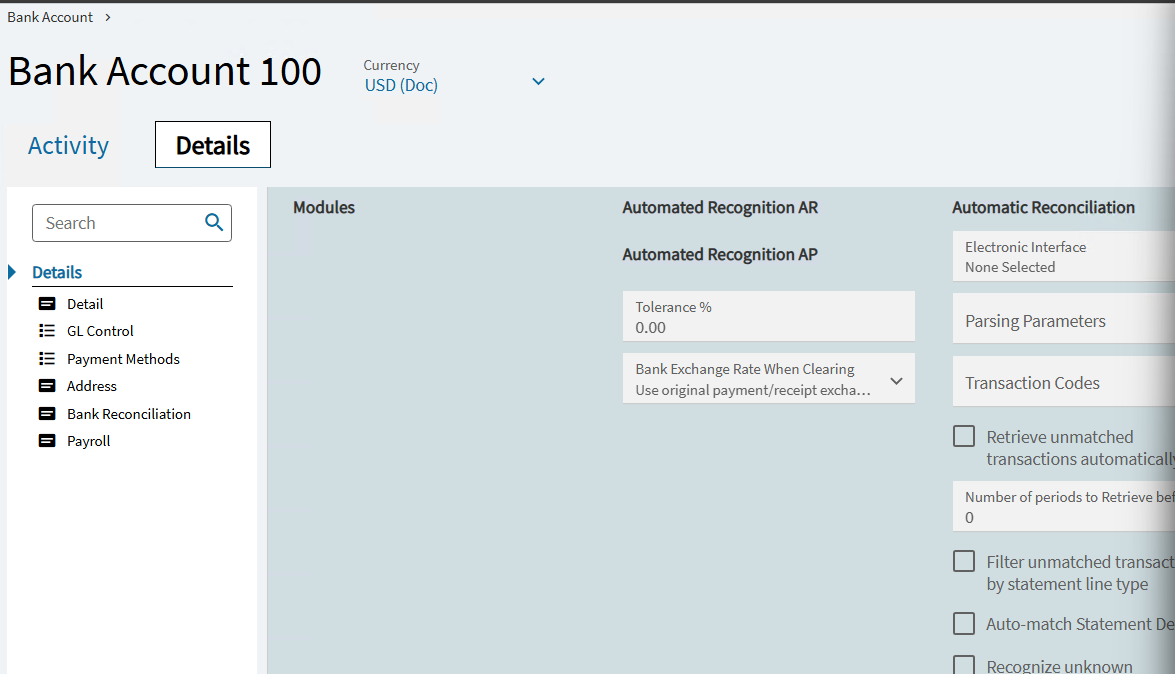1175x674 pixels.
Task: Click the Bank Account breadcrumb chevron
Action: tap(108, 17)
